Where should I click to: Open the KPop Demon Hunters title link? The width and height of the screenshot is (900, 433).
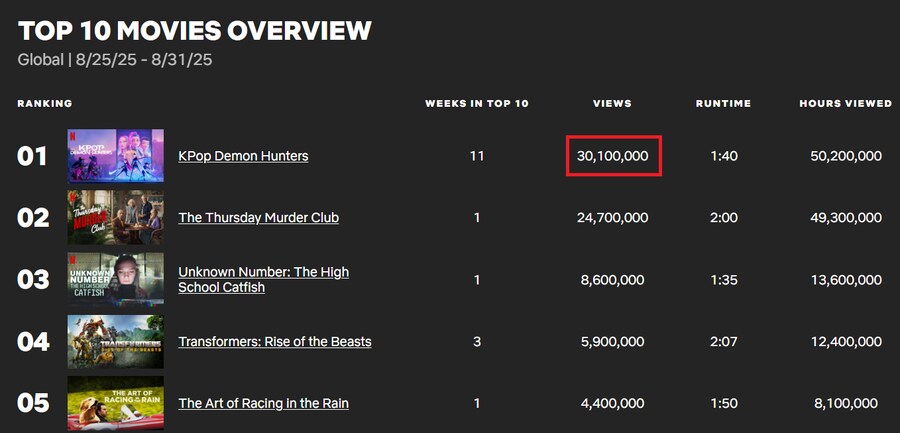[x=243, y=156]
